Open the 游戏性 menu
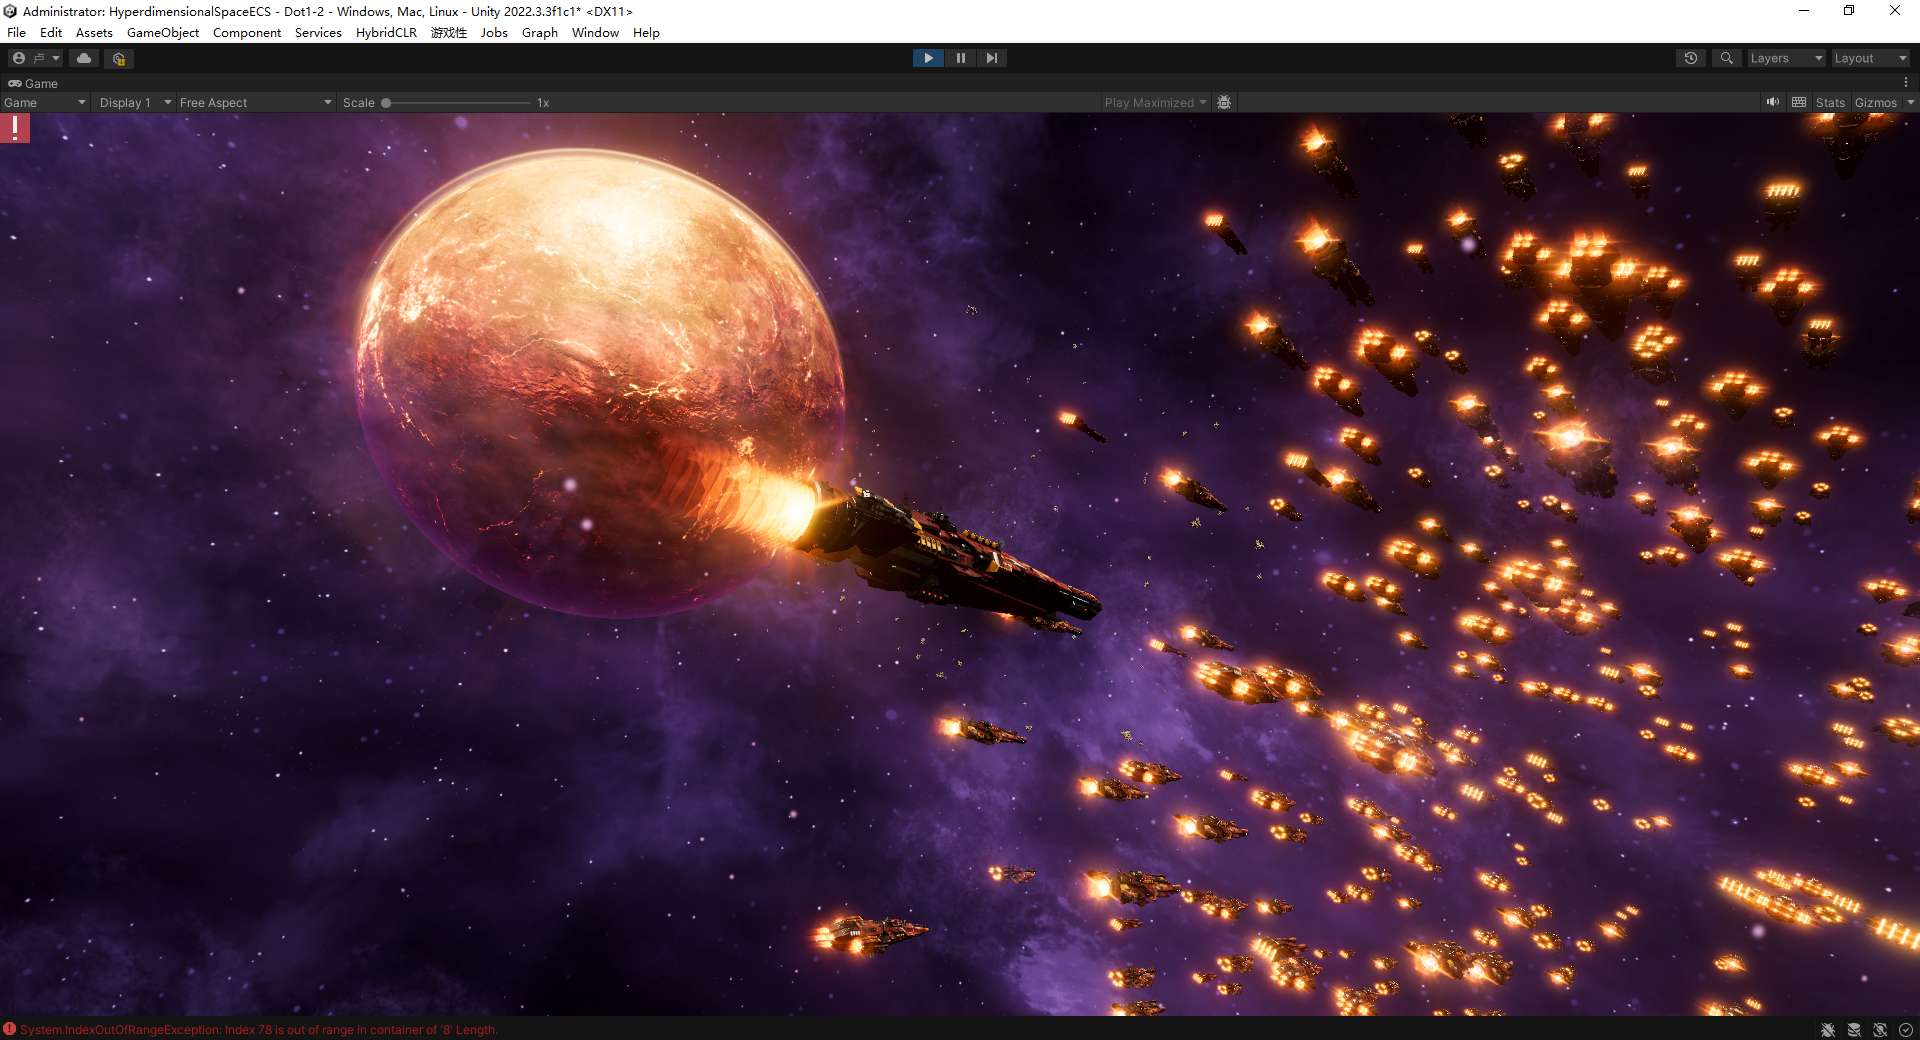 pos(449,33)
